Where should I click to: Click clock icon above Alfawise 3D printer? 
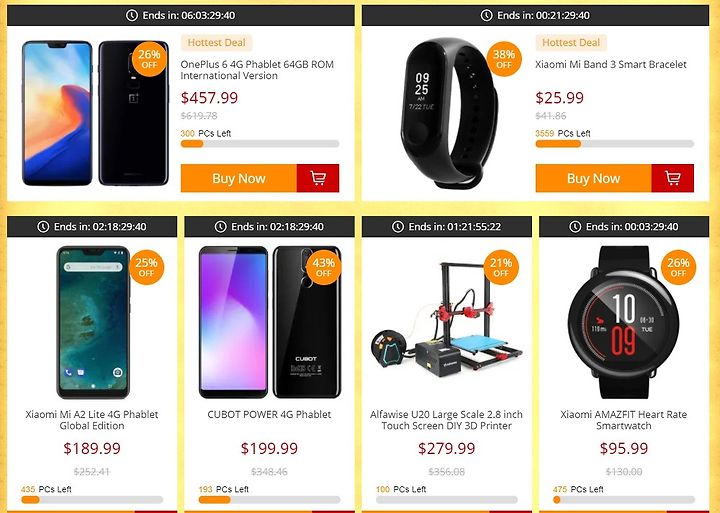pyautogui.click(x=398, y=226)
